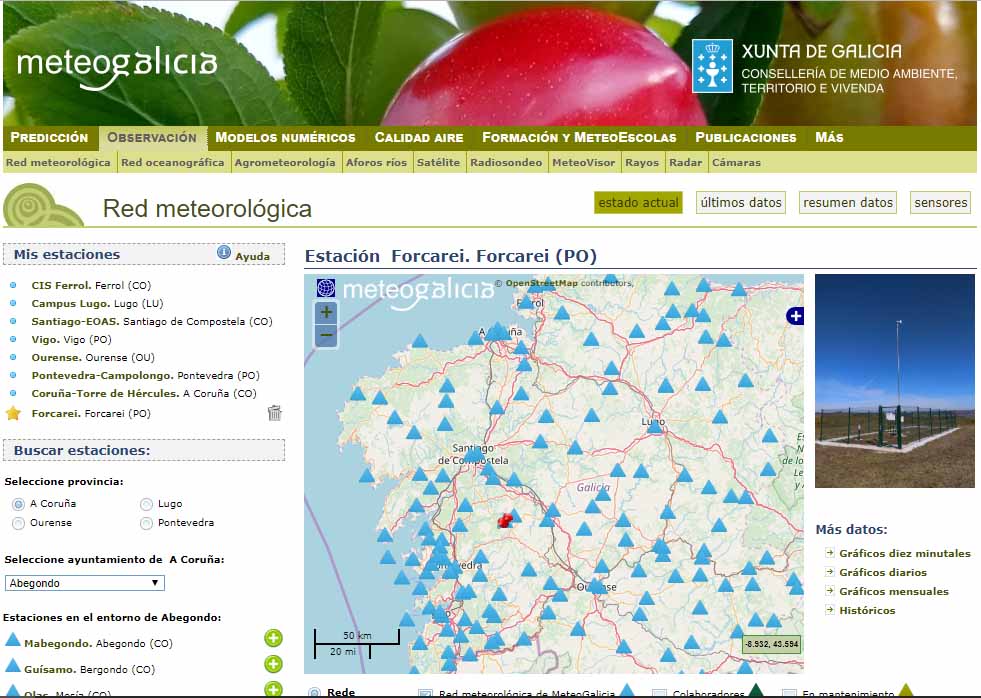981x698 pixels.
Task: Open the Abegondo municipality dropdown
Action: click(x=84, y=583)
